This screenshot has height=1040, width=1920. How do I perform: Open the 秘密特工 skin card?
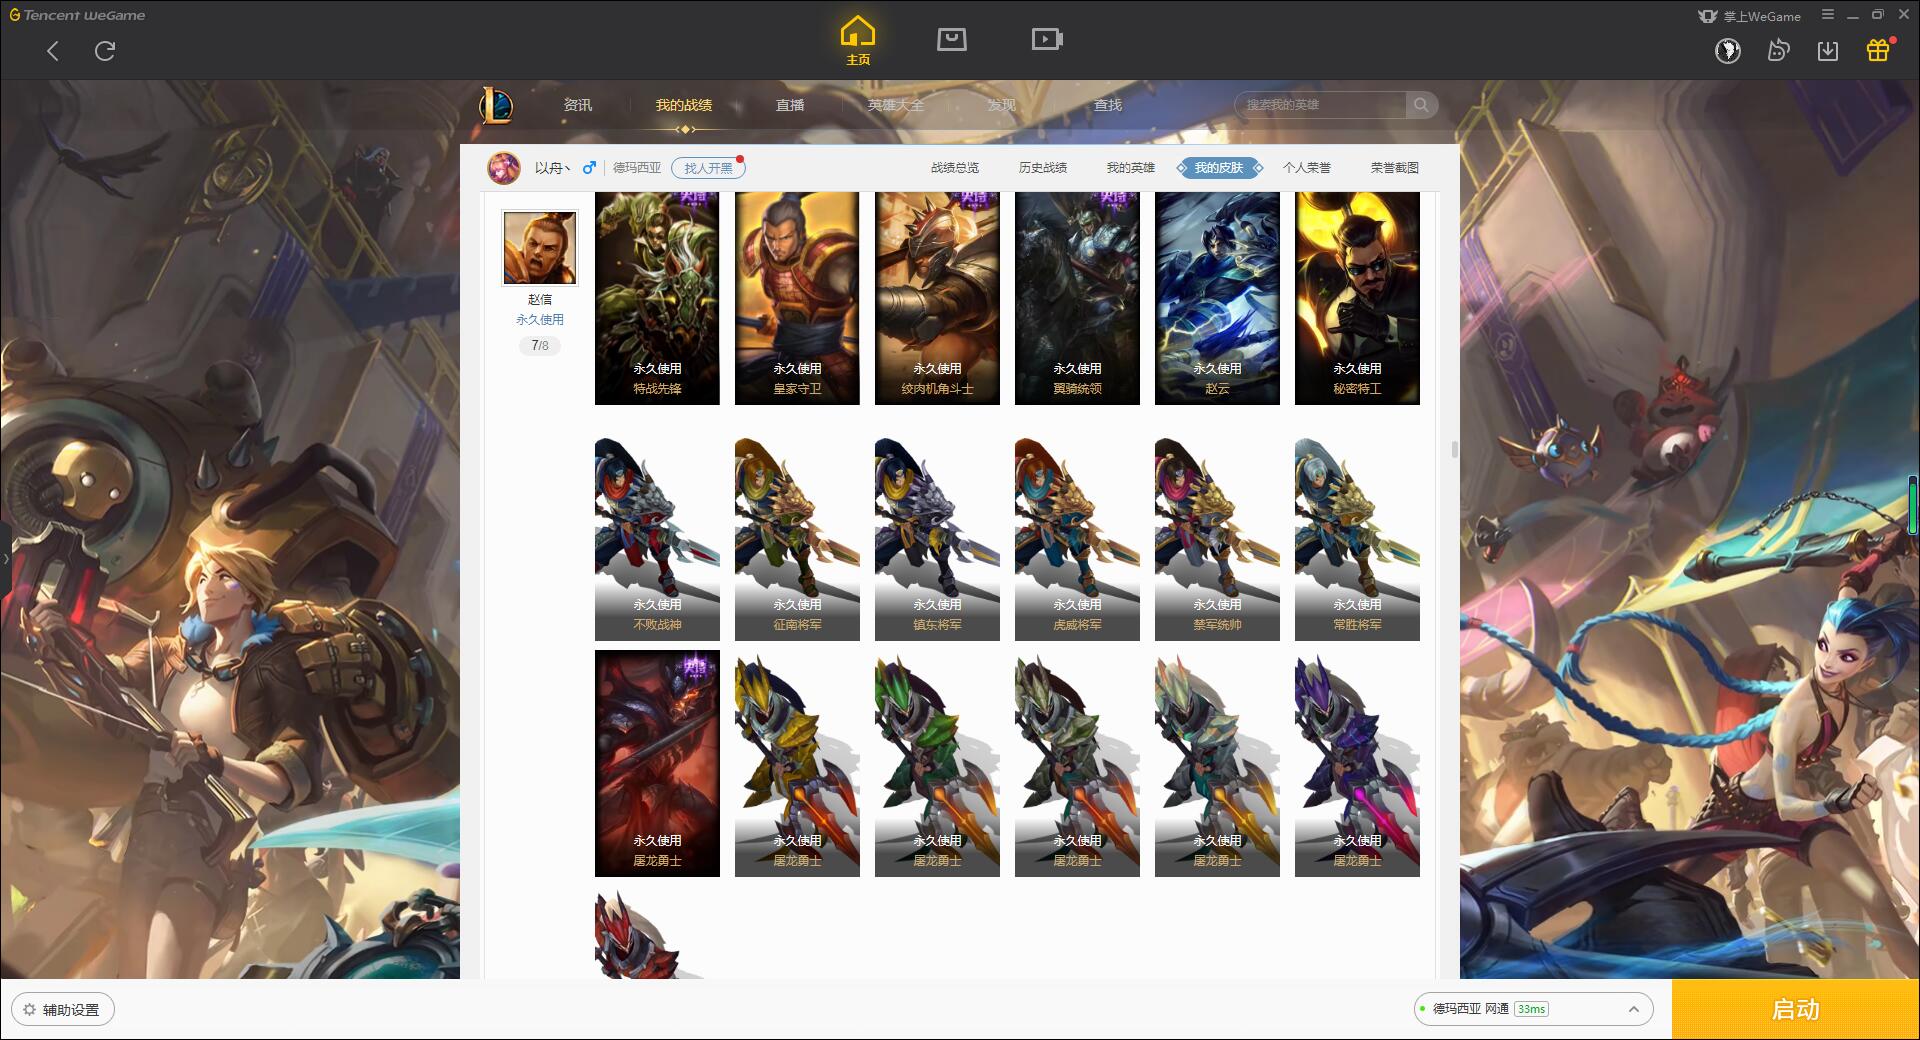[1357, 298]
